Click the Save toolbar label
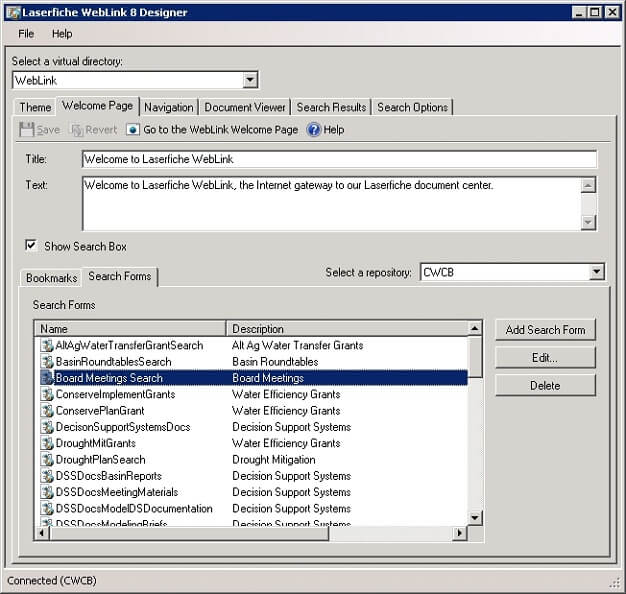Image resolution: width=626 pixels, height=594 pixels. point(48,130)
